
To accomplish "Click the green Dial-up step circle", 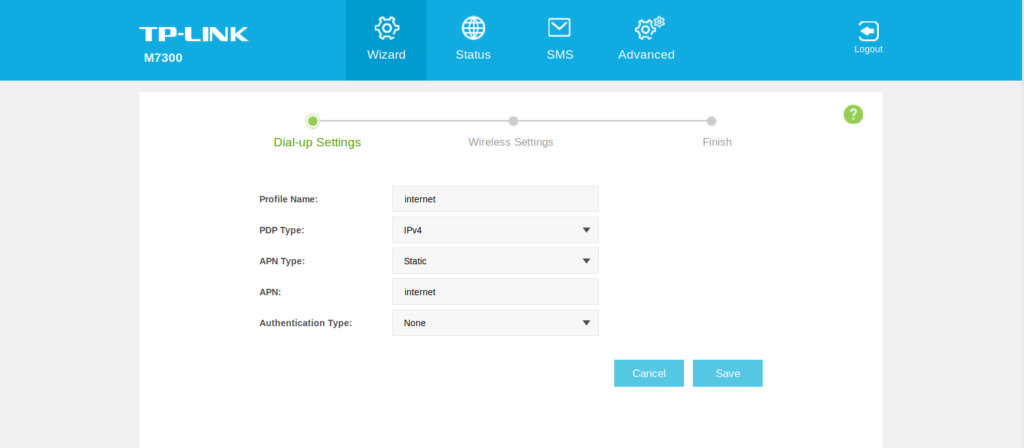I will tap(313, 121).
